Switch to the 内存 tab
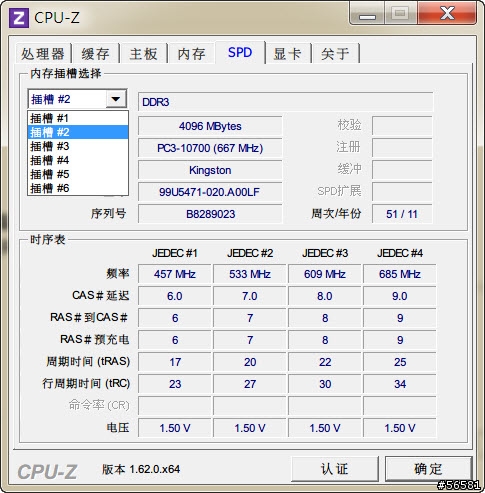Image resolution: width=485 pixels, height=493 pixels. pos(192,53)
